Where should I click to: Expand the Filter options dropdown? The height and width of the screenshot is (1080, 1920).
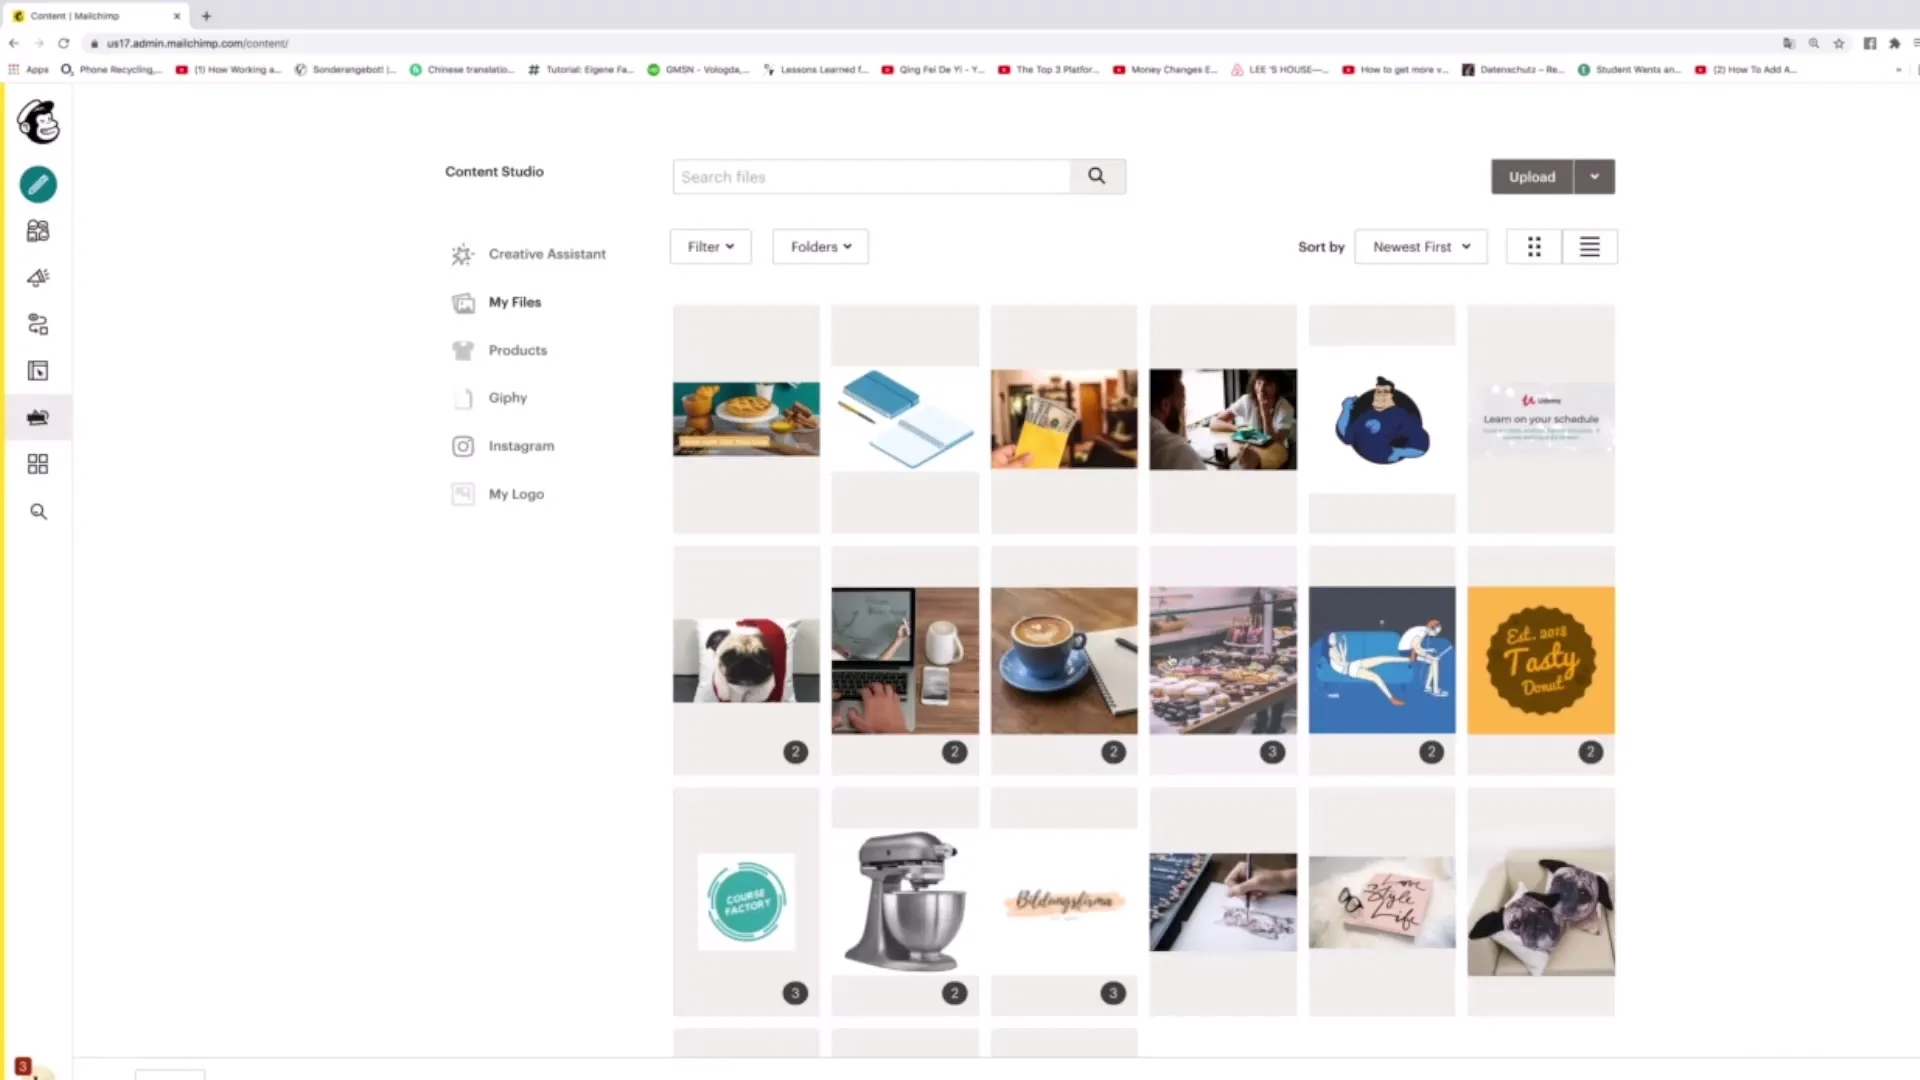click(x=709, y=247)
